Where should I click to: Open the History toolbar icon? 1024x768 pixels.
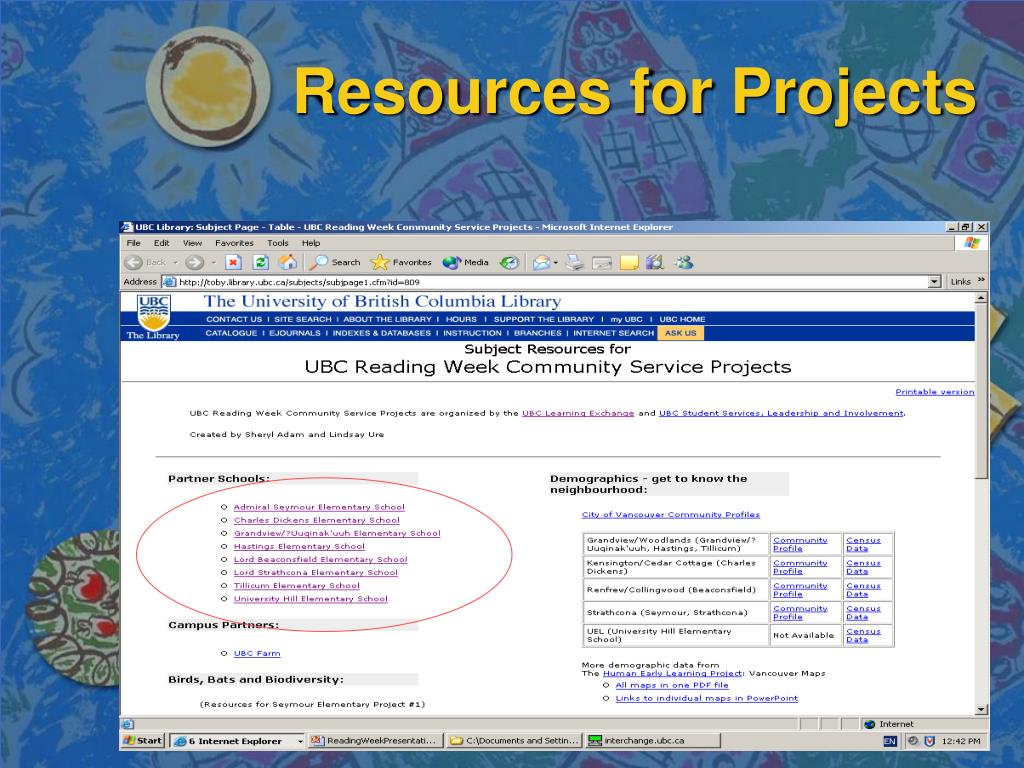click(x=509, y=263)
